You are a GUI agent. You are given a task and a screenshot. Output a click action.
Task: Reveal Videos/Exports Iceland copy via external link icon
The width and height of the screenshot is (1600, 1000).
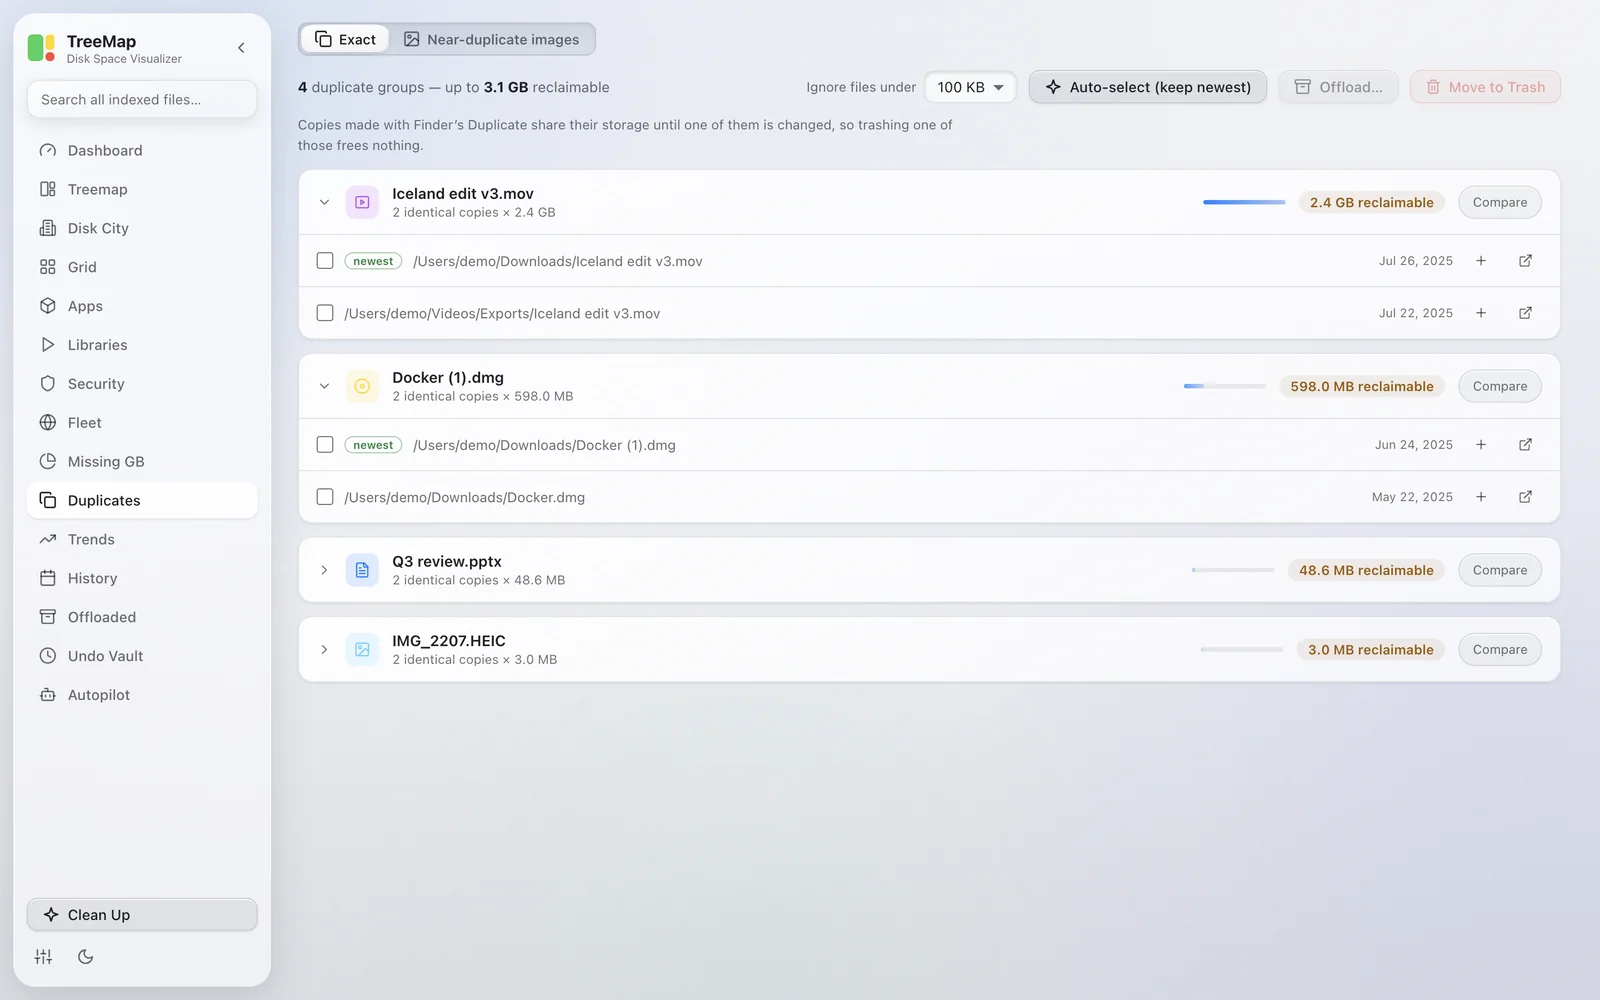1525,313
